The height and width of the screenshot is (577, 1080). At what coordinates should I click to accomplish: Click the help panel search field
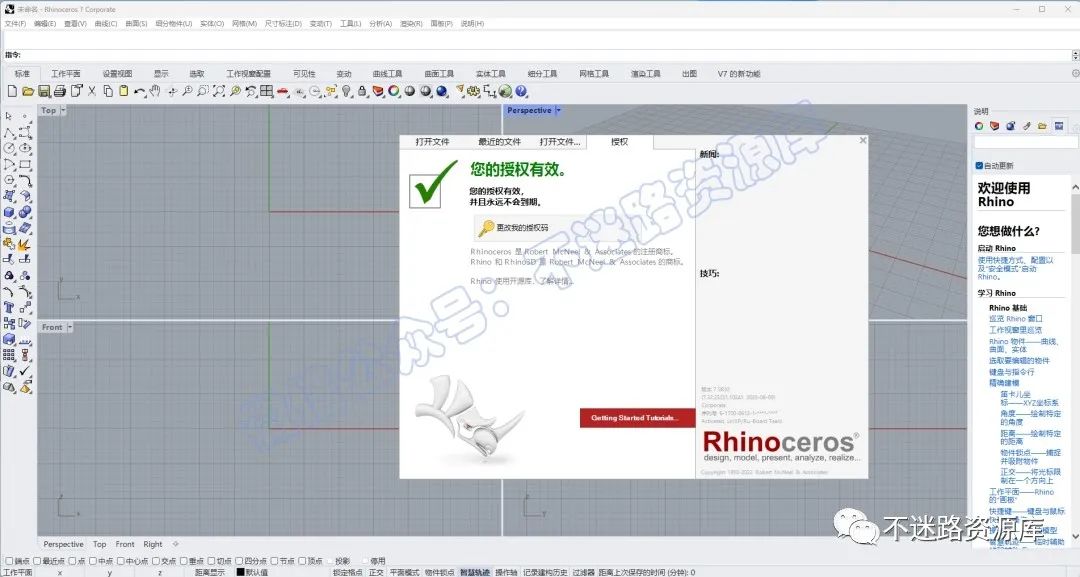tap(1025, 142)
